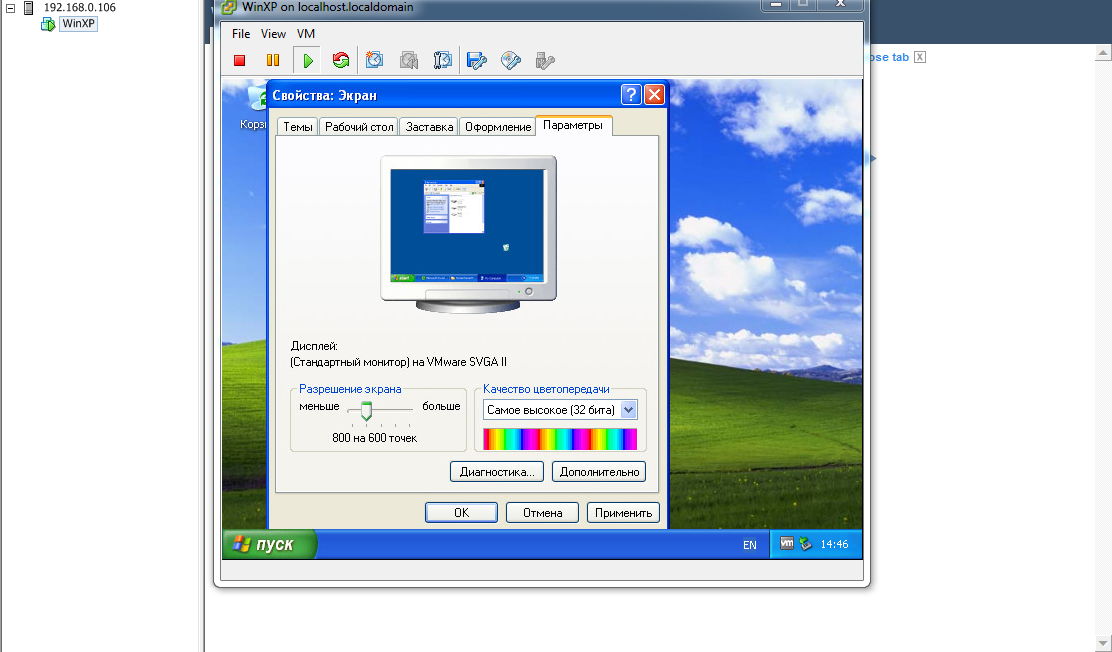Open CD/DVD drive connection settings icon

511,60
